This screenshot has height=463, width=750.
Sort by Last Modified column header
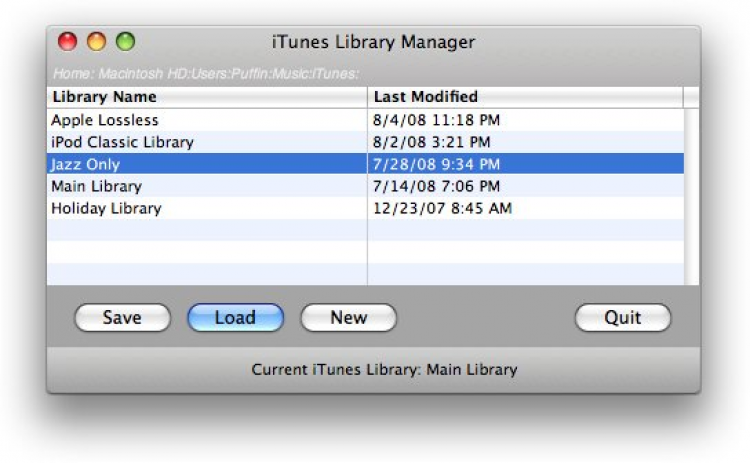[x=525, y=97]
